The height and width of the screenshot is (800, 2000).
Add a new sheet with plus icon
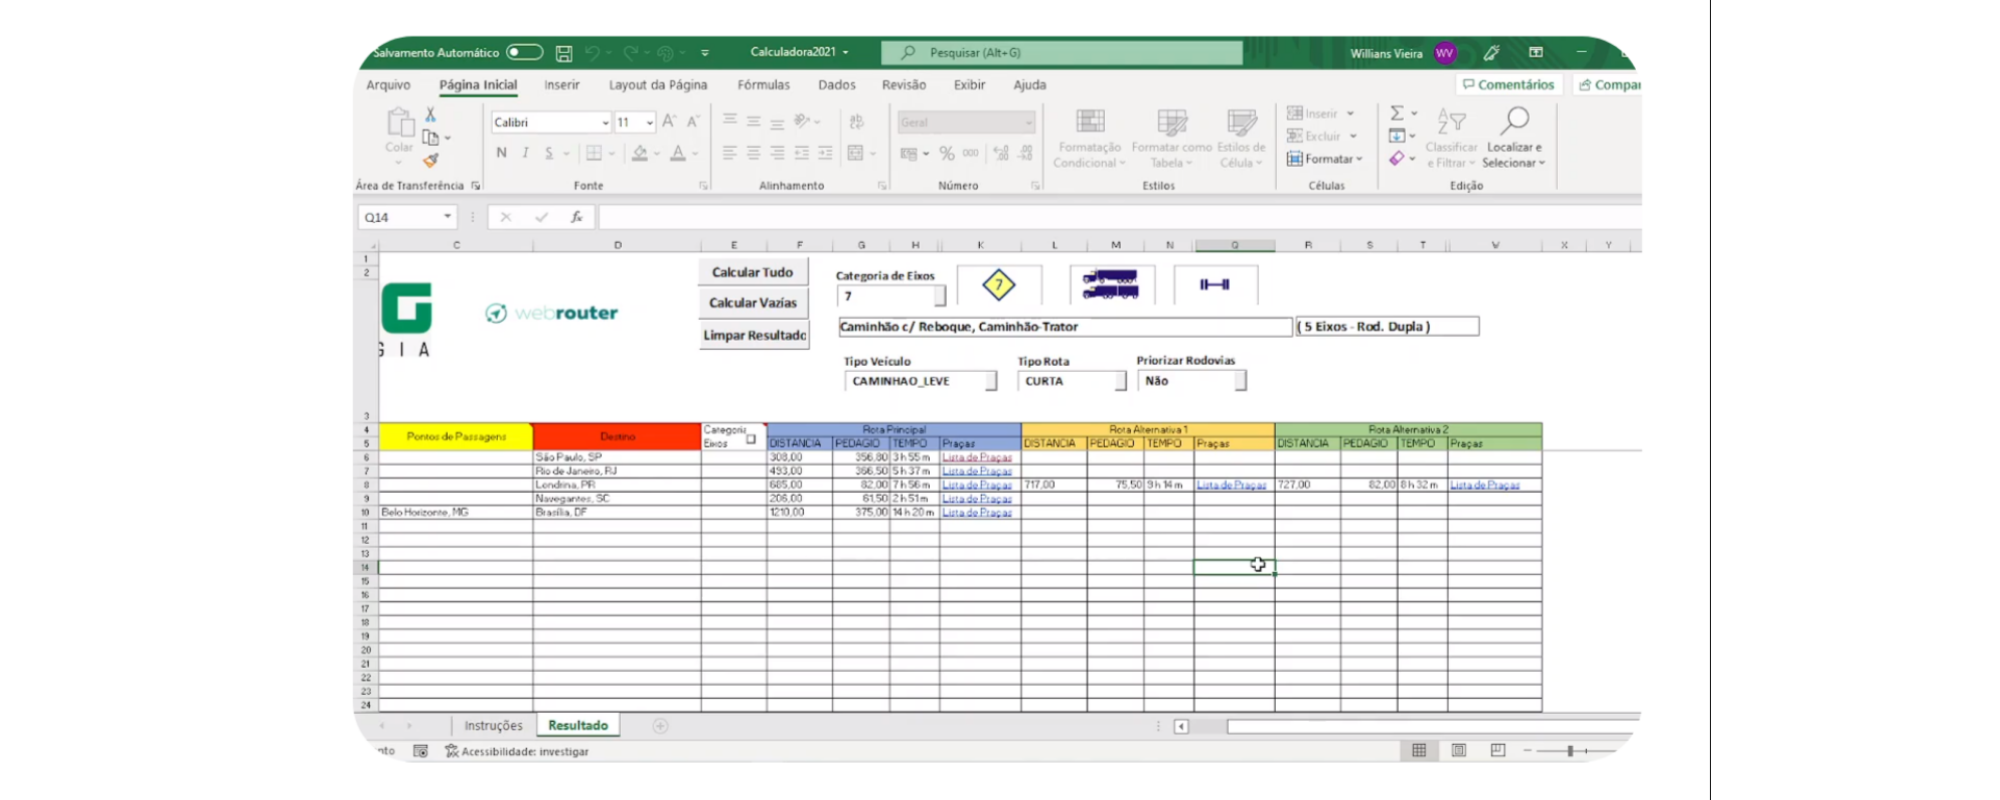click(660, 726)
